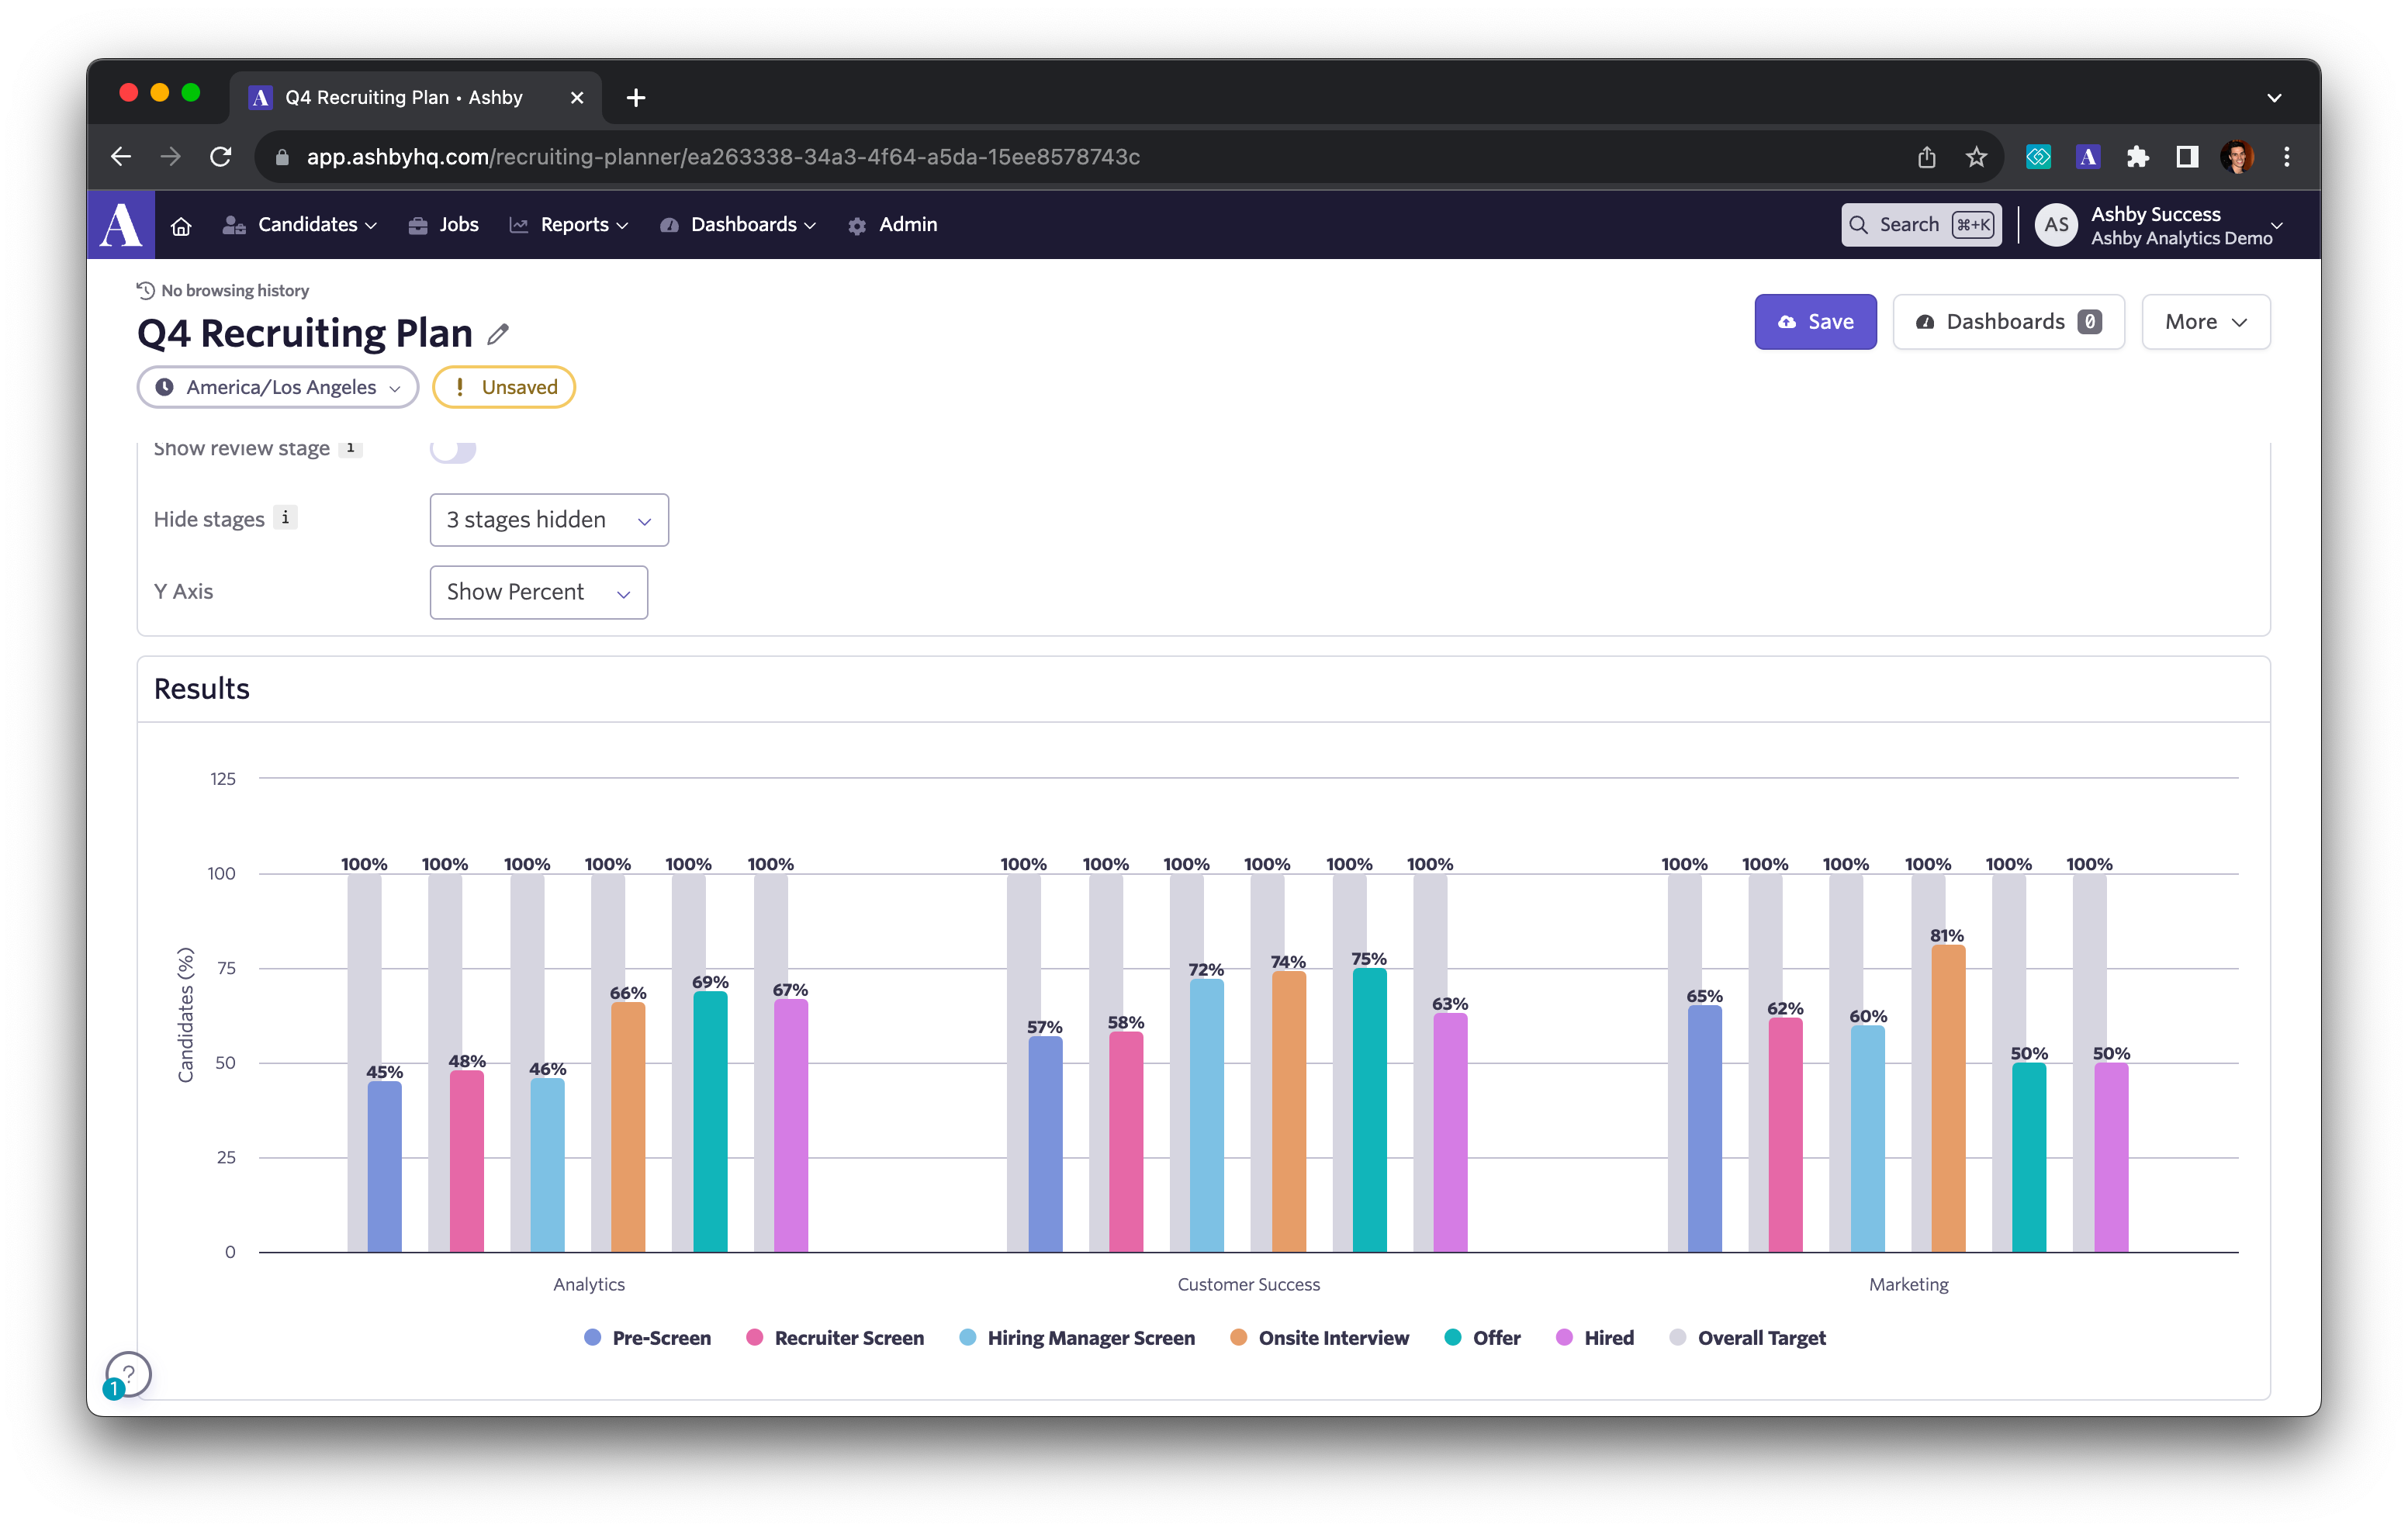The height and width of the screenshot is (1531, 2408).
Task: Open the Y Axis Show Percent dropdown
Action: [537, 591]
